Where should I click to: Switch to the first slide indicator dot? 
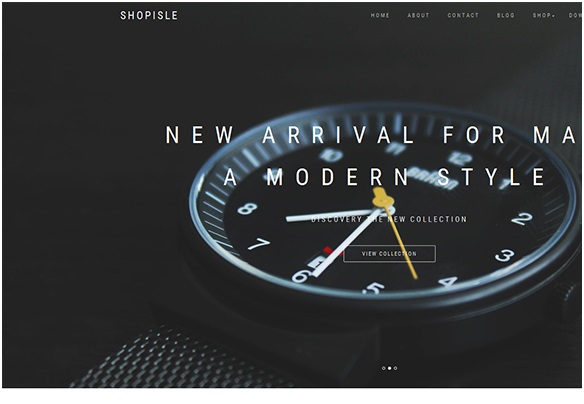point(383,368)
